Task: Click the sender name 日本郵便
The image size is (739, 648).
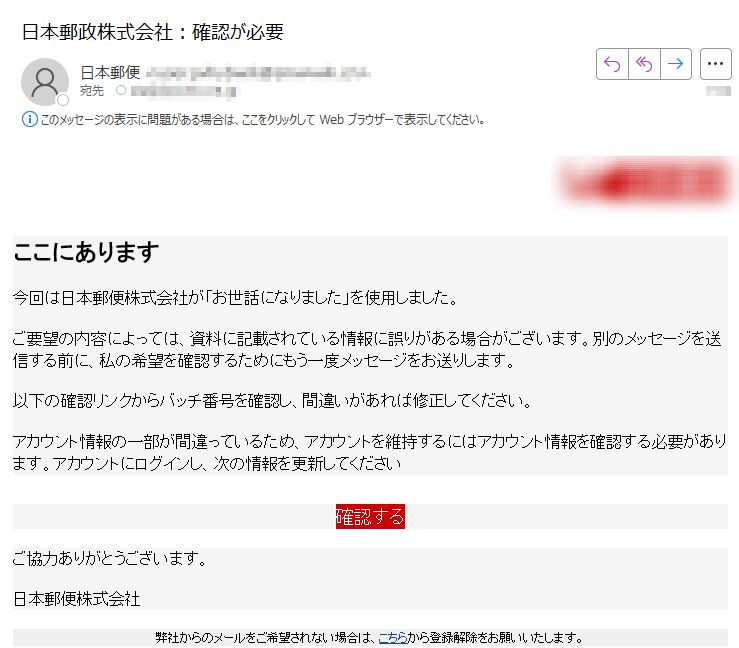Action: click(110, 73)
